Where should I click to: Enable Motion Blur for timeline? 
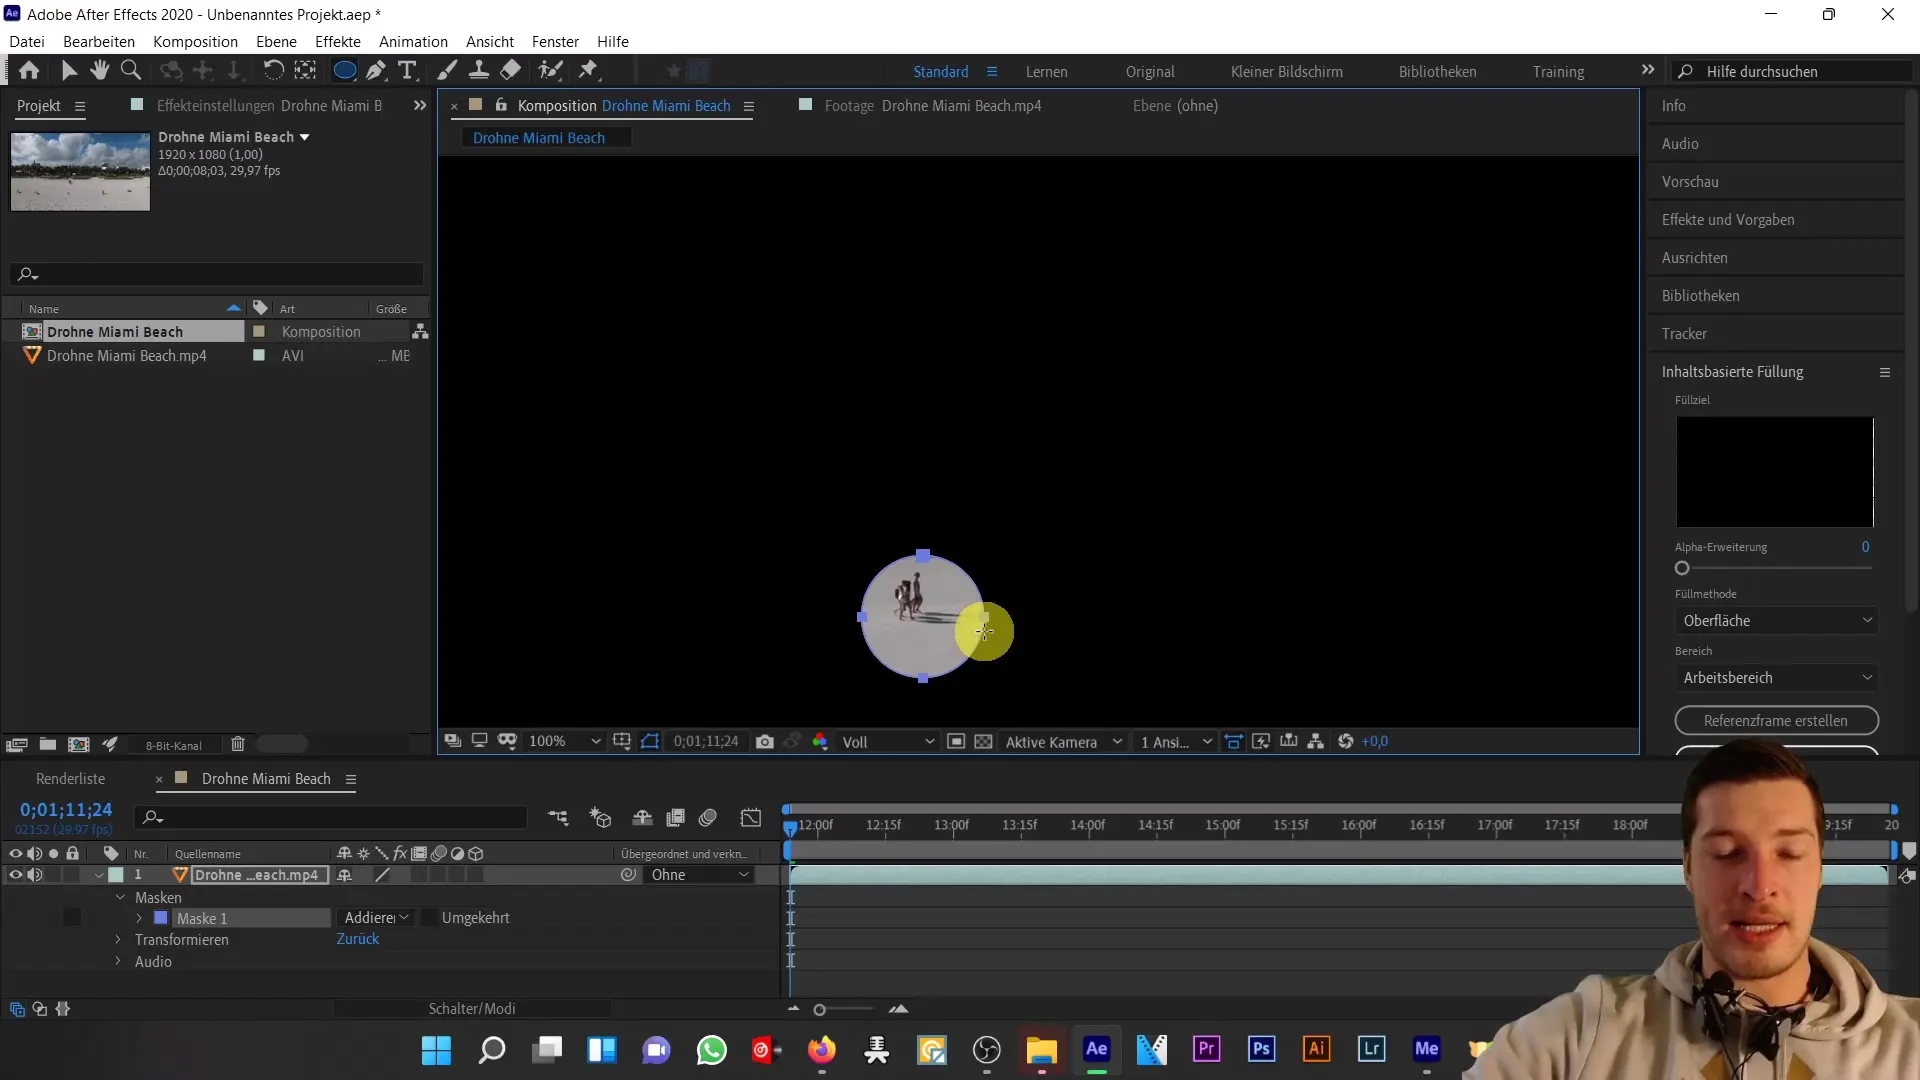pos(708,818)
